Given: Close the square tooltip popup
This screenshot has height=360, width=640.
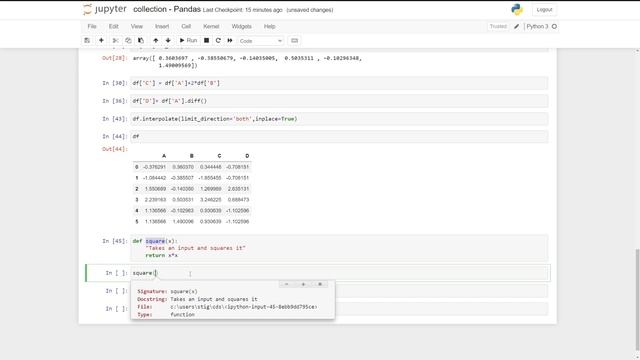Looking at the screenshot, I should 320,284.
